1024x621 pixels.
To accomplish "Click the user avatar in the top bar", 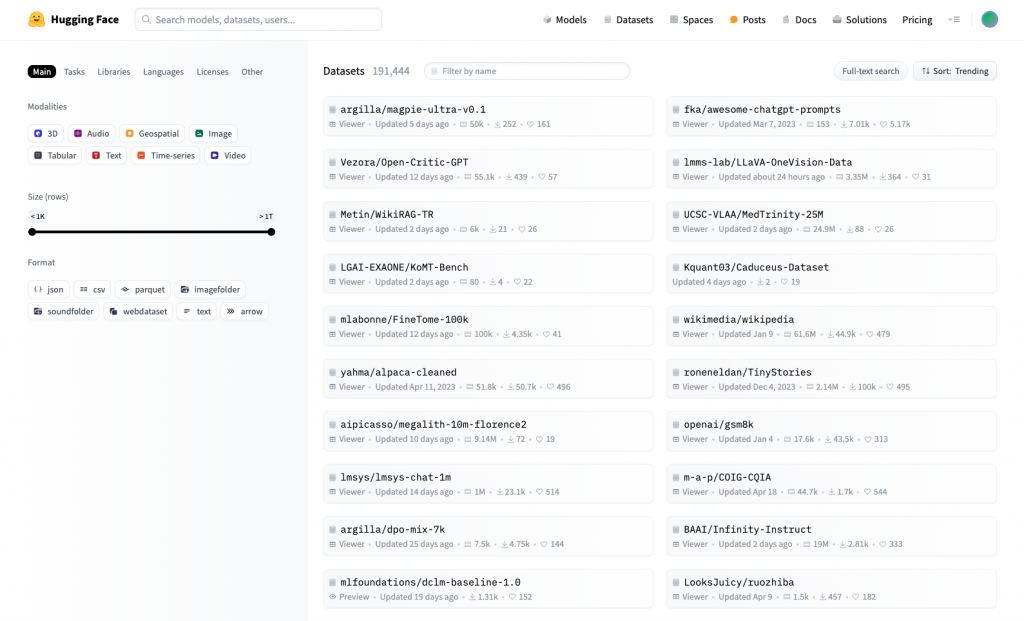I will [989, 20].
